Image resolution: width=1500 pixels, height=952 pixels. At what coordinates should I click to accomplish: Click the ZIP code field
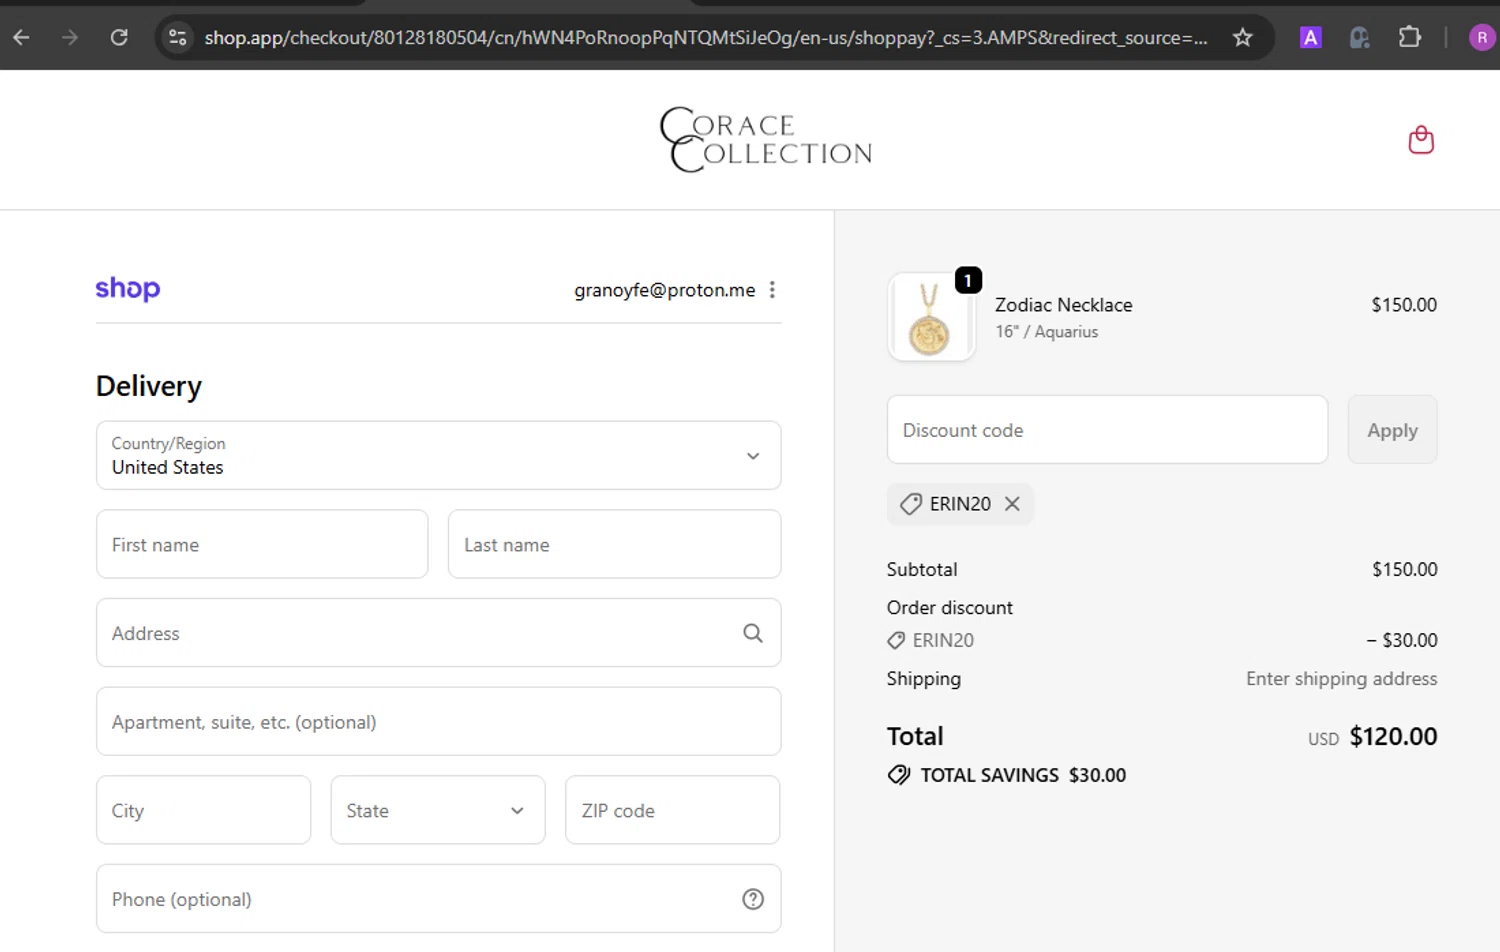(672, 810)
